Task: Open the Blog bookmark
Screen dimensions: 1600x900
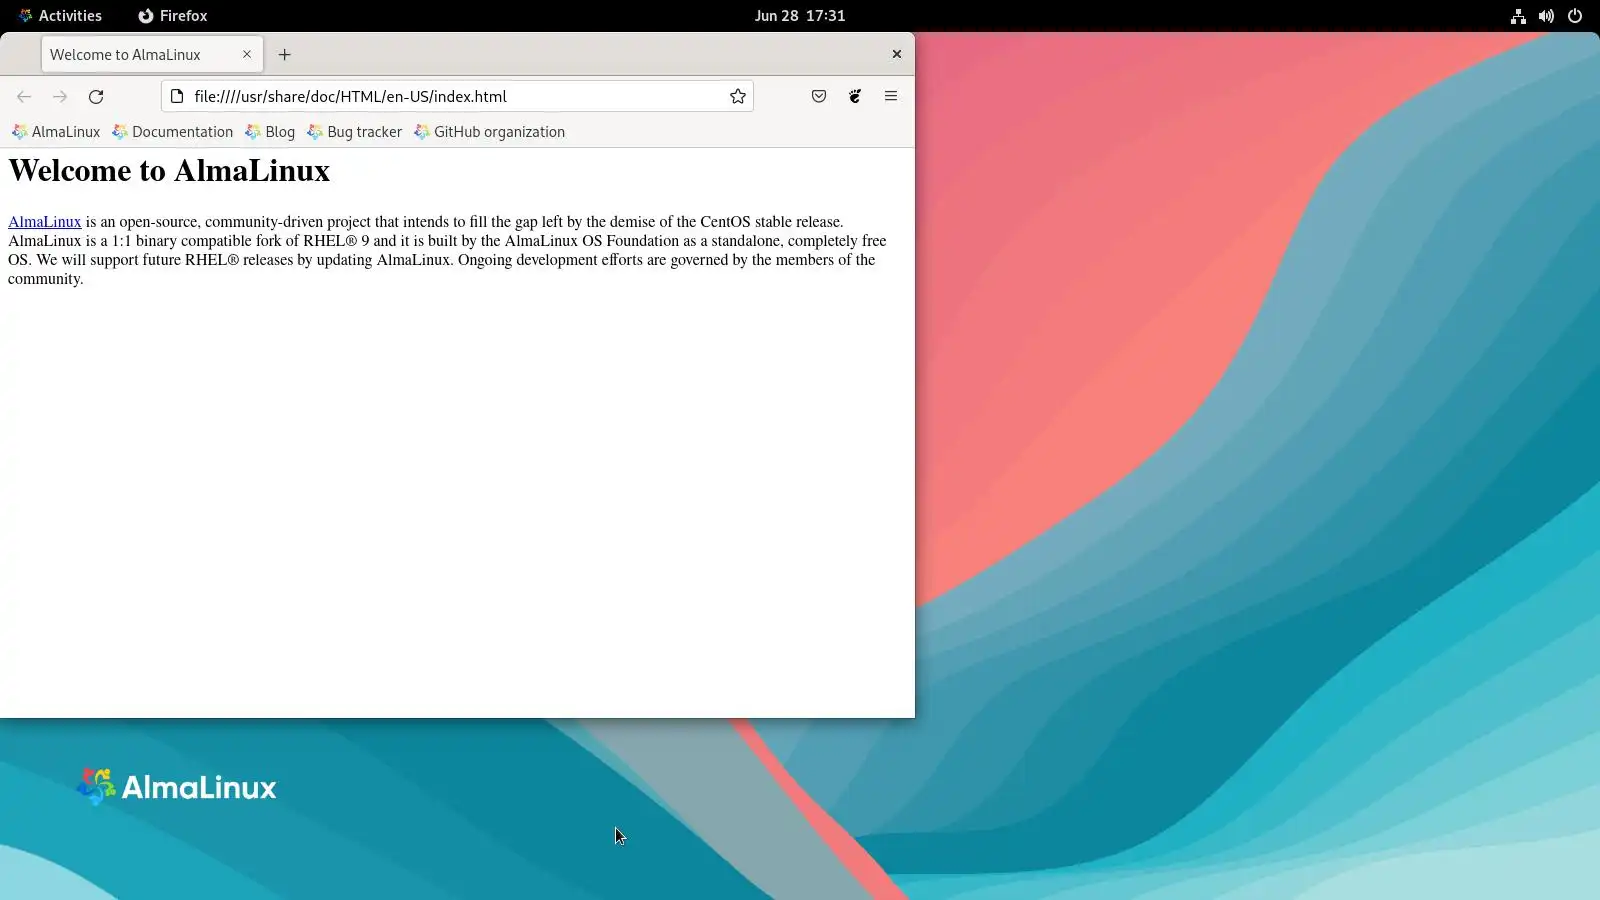Action: (x=270, y=132)
